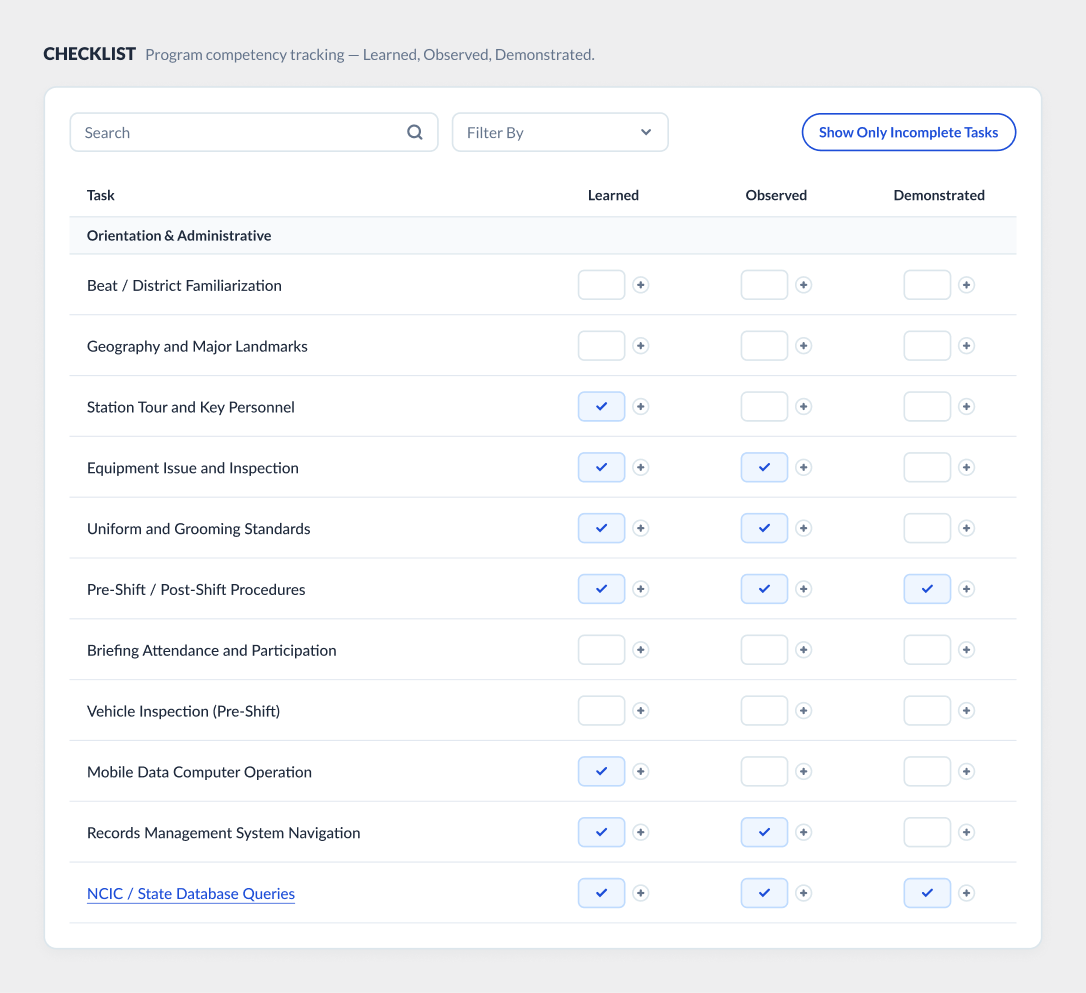
Task: Click the Equipment Issue and Inspection task name
Action: click(x=193, y=468)
